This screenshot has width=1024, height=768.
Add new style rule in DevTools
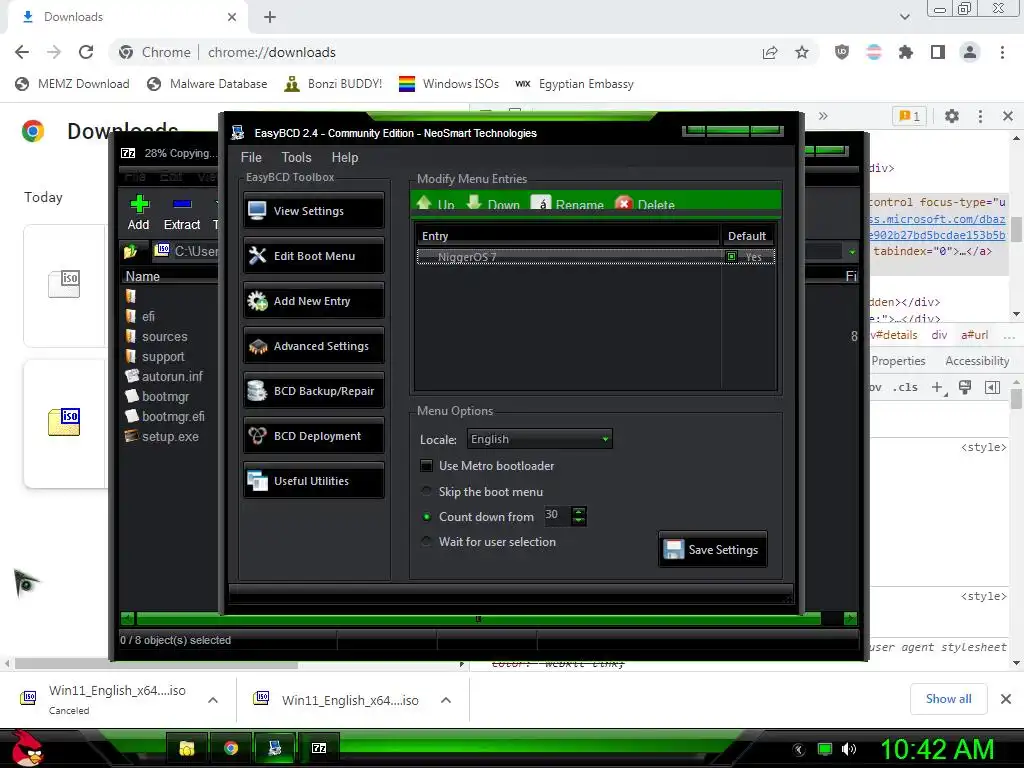(938, 387)
